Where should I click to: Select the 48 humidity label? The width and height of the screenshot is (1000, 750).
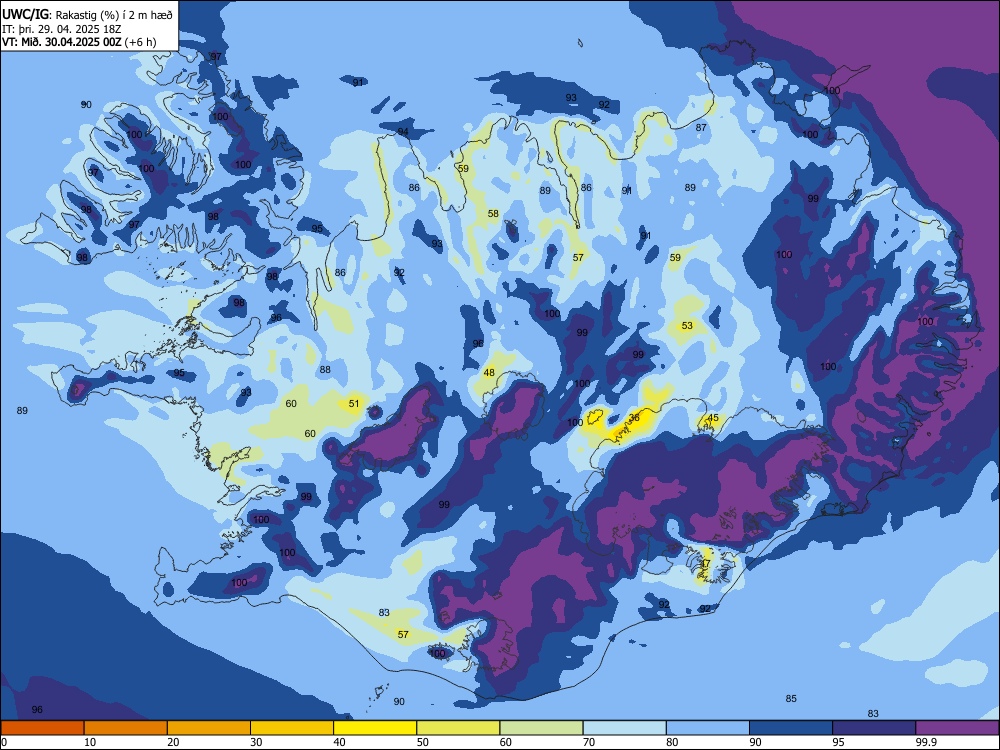[x=489, y=372]
